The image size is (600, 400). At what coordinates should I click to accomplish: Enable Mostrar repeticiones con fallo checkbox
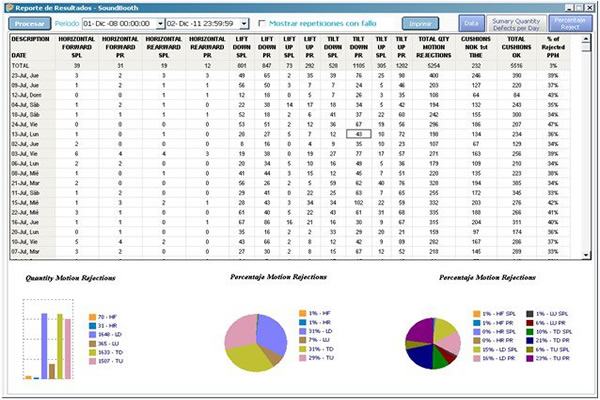tap(262, 23)
